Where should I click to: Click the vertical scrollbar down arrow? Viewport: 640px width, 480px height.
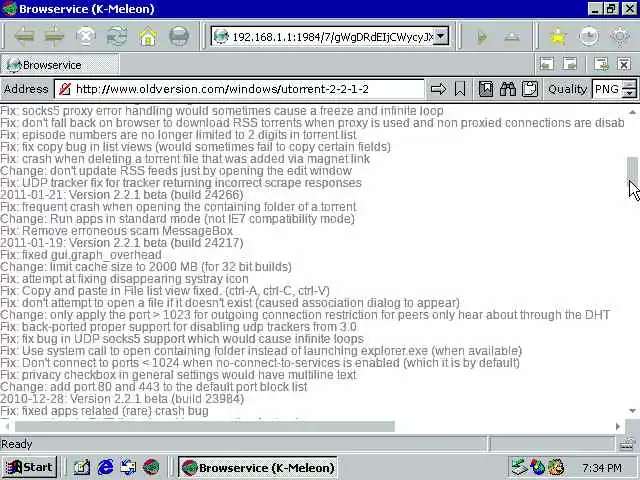tap(632, 411)
